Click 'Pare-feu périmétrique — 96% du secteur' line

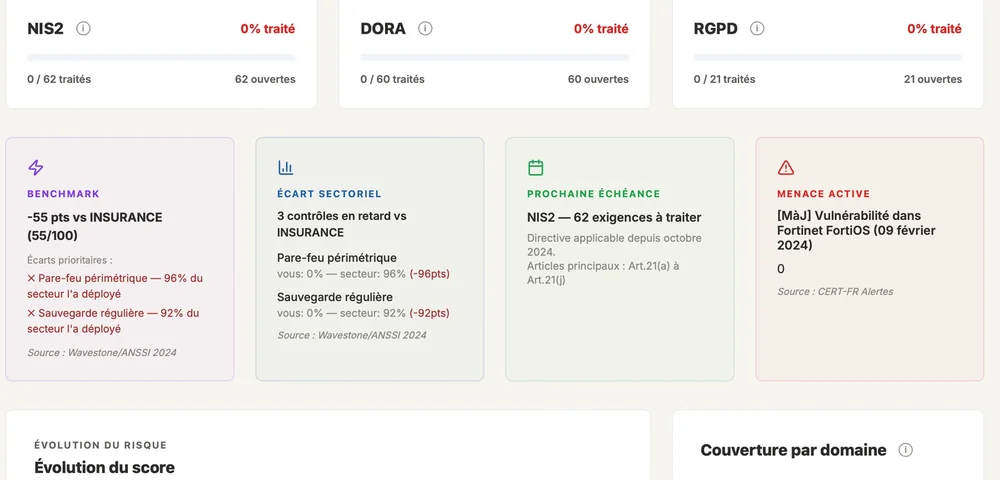click(x=115, y=286)
